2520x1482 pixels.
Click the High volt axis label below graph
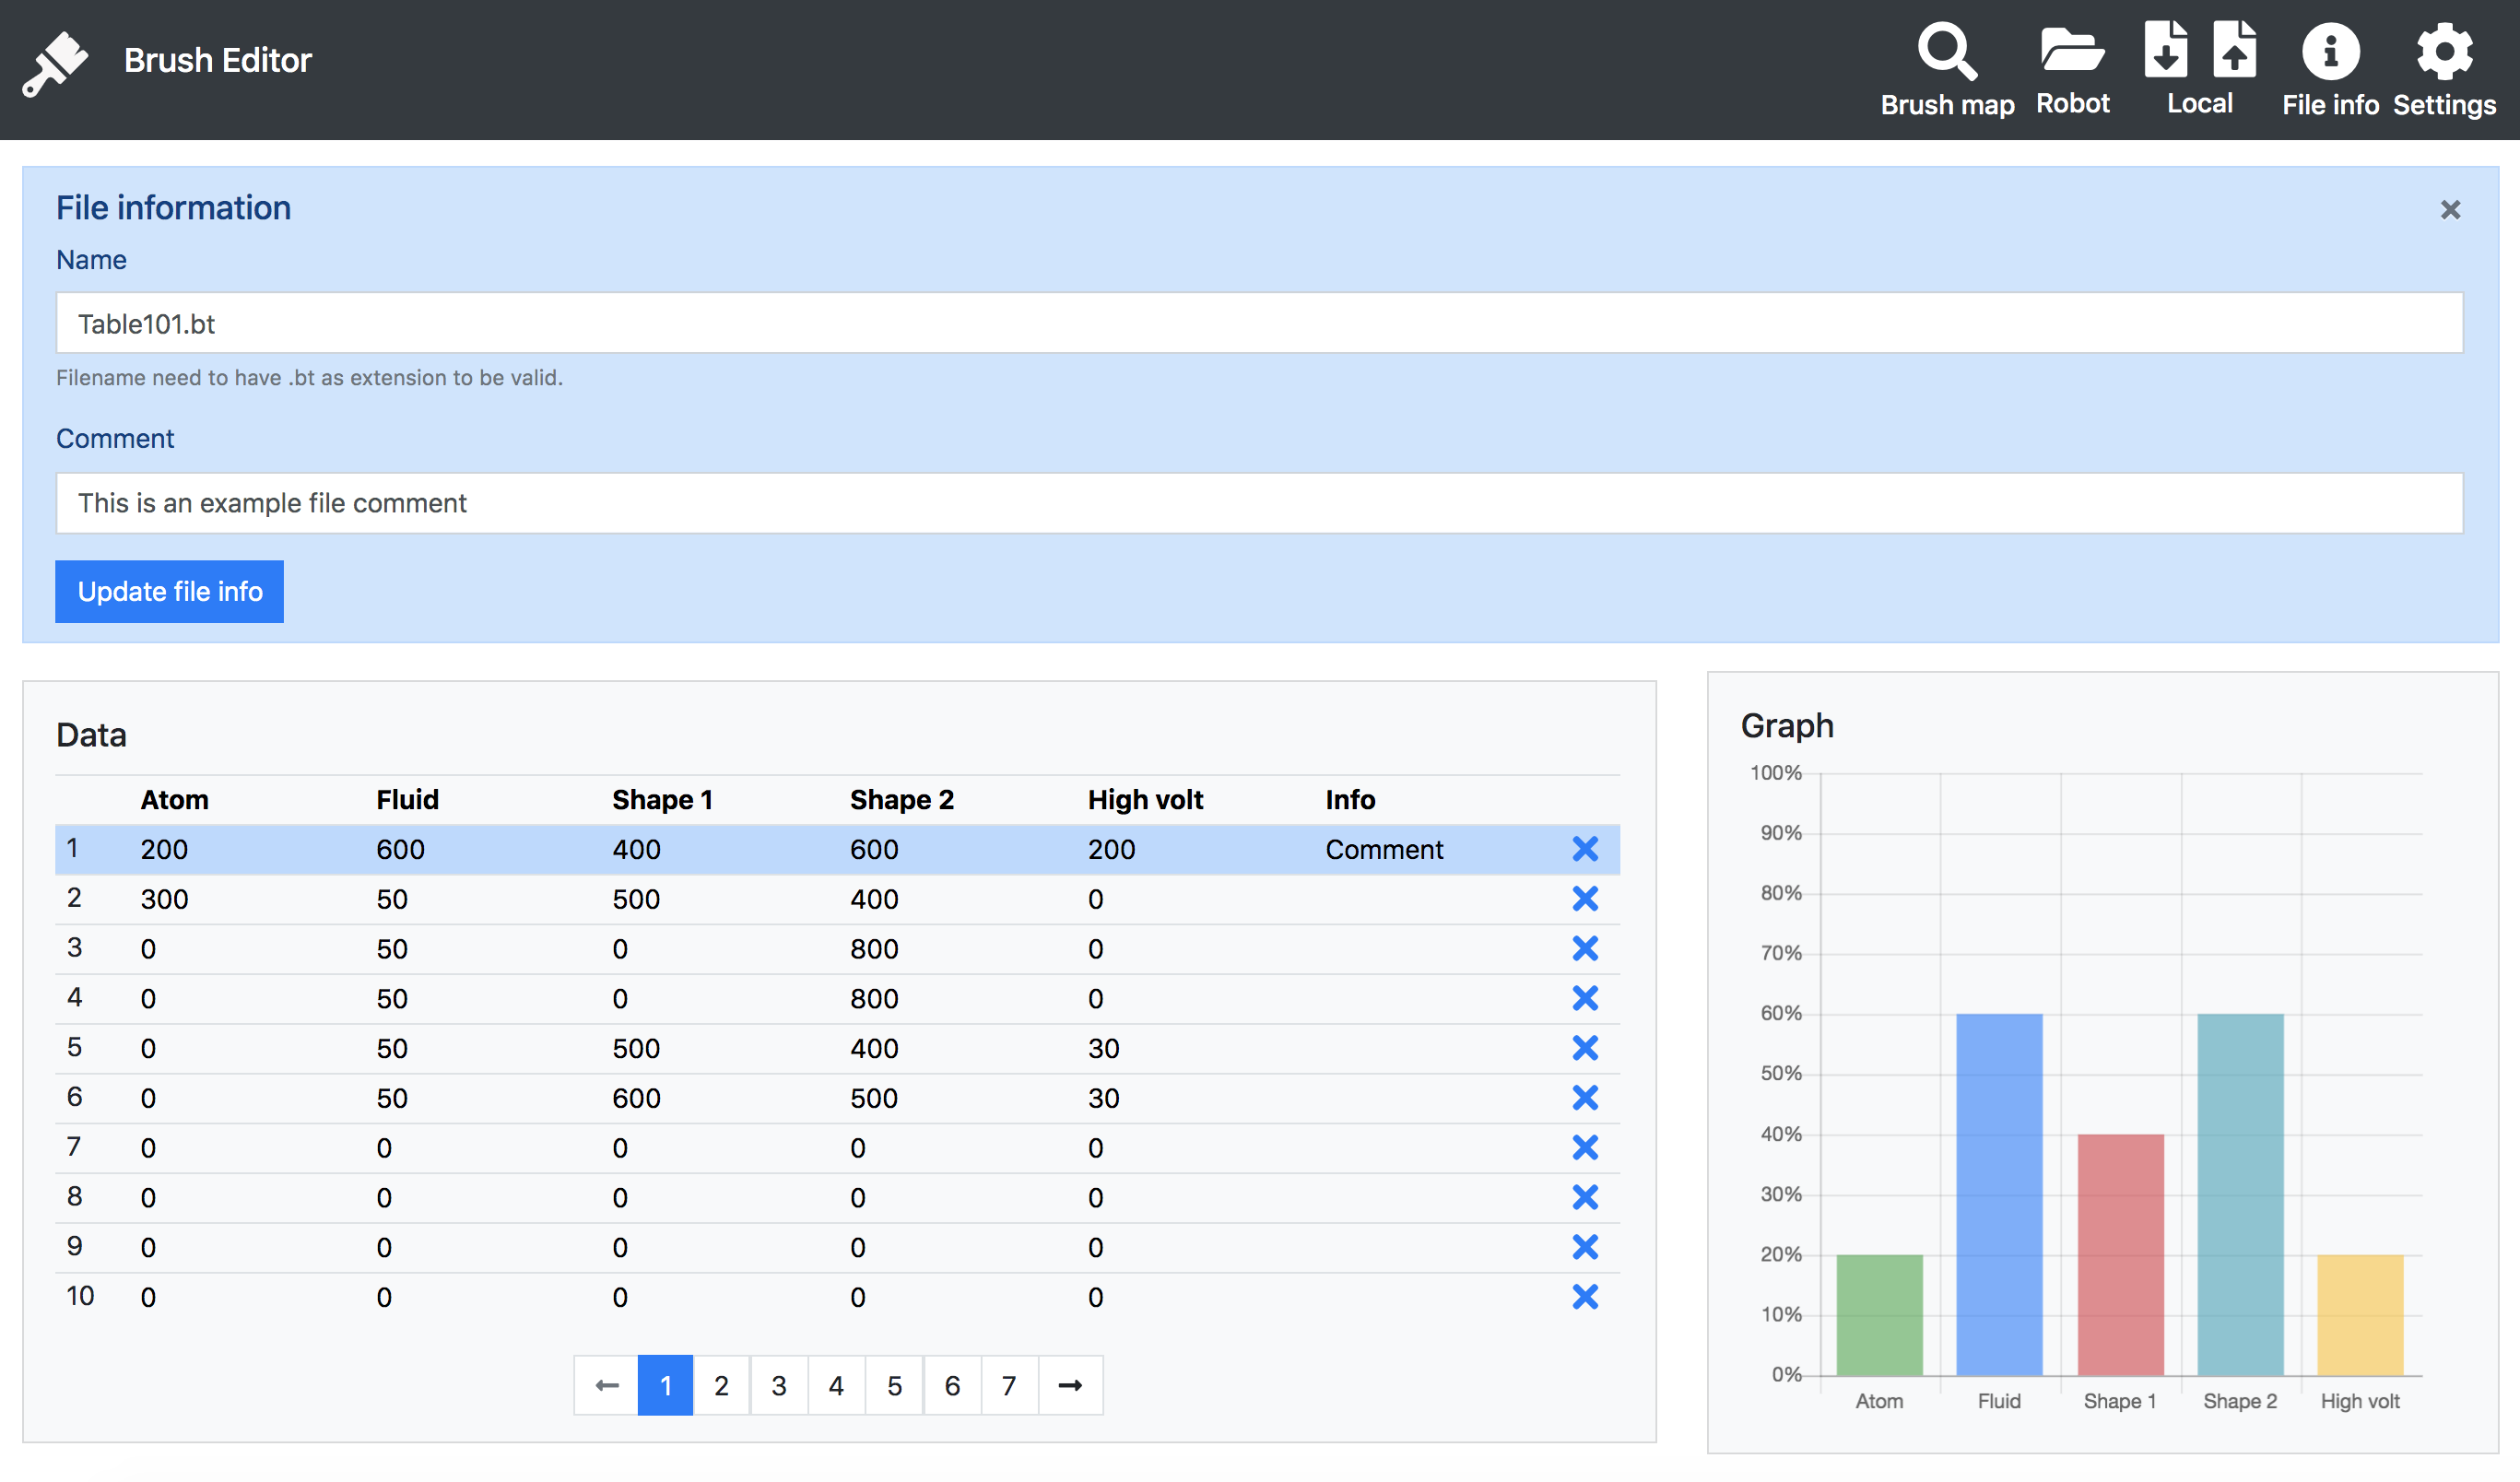(x=2359, y=1401)
